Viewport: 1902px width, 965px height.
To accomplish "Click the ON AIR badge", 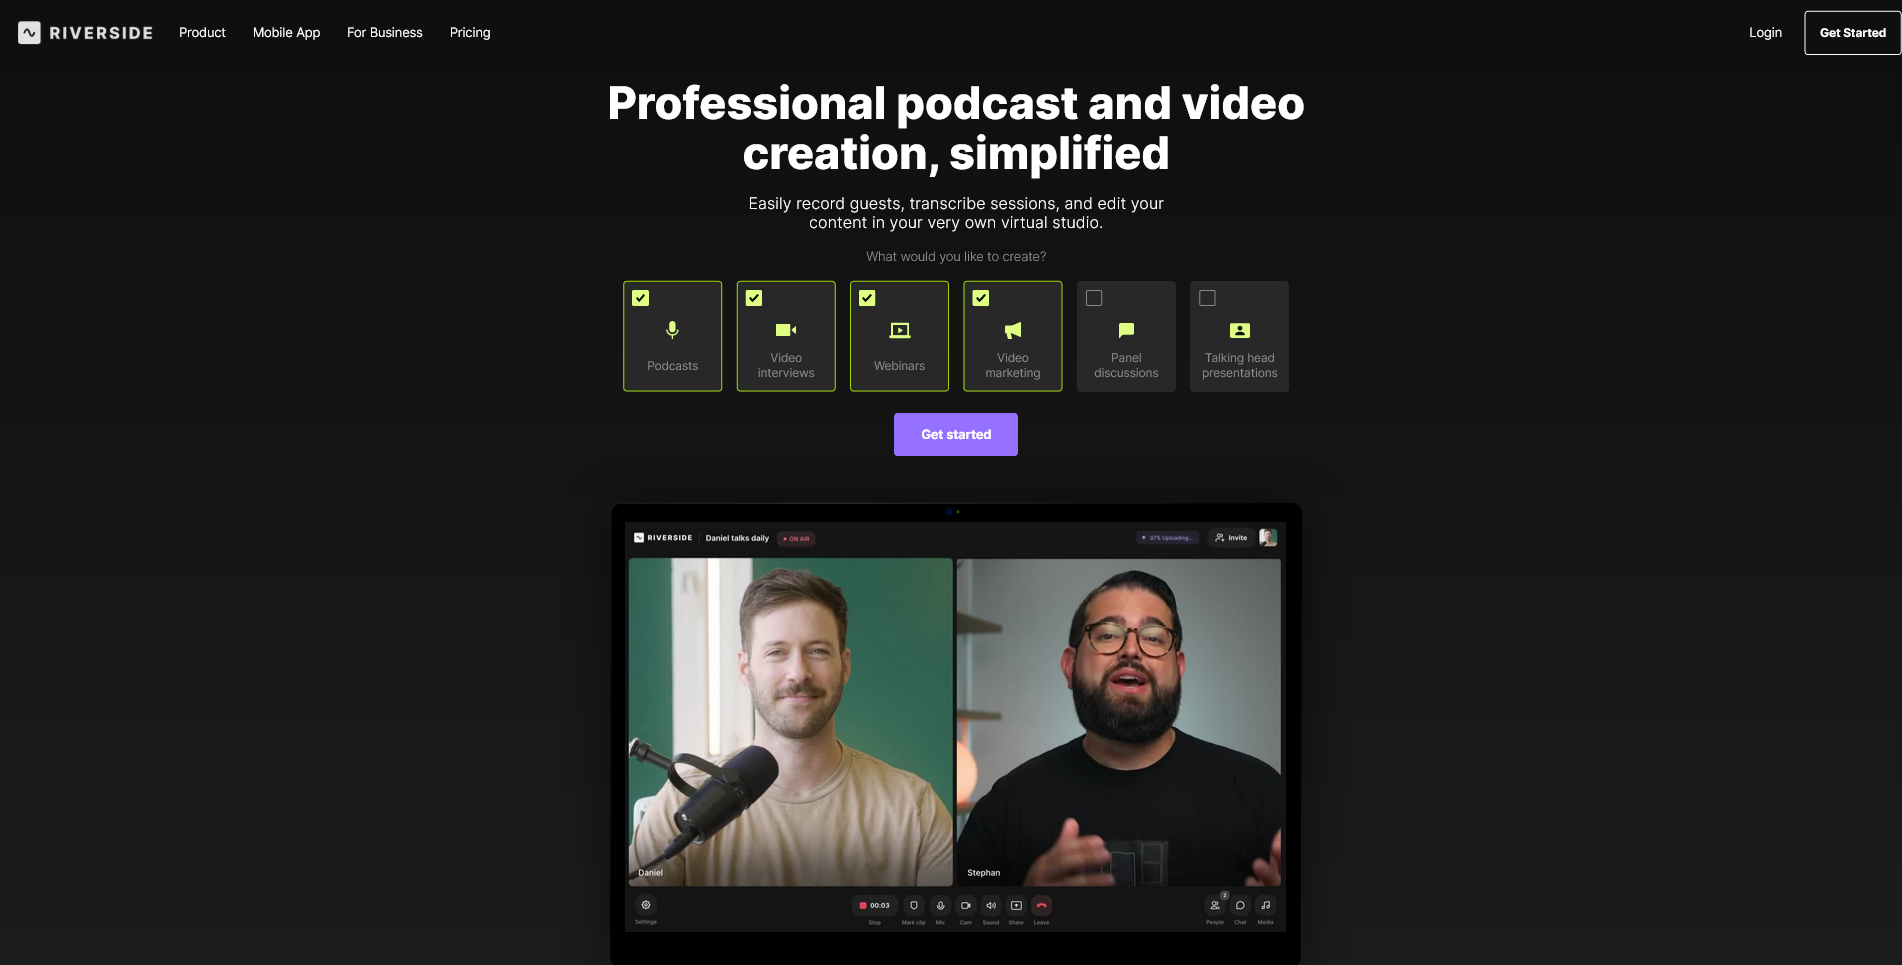I will pyautogui.click(x=796, y=539).
